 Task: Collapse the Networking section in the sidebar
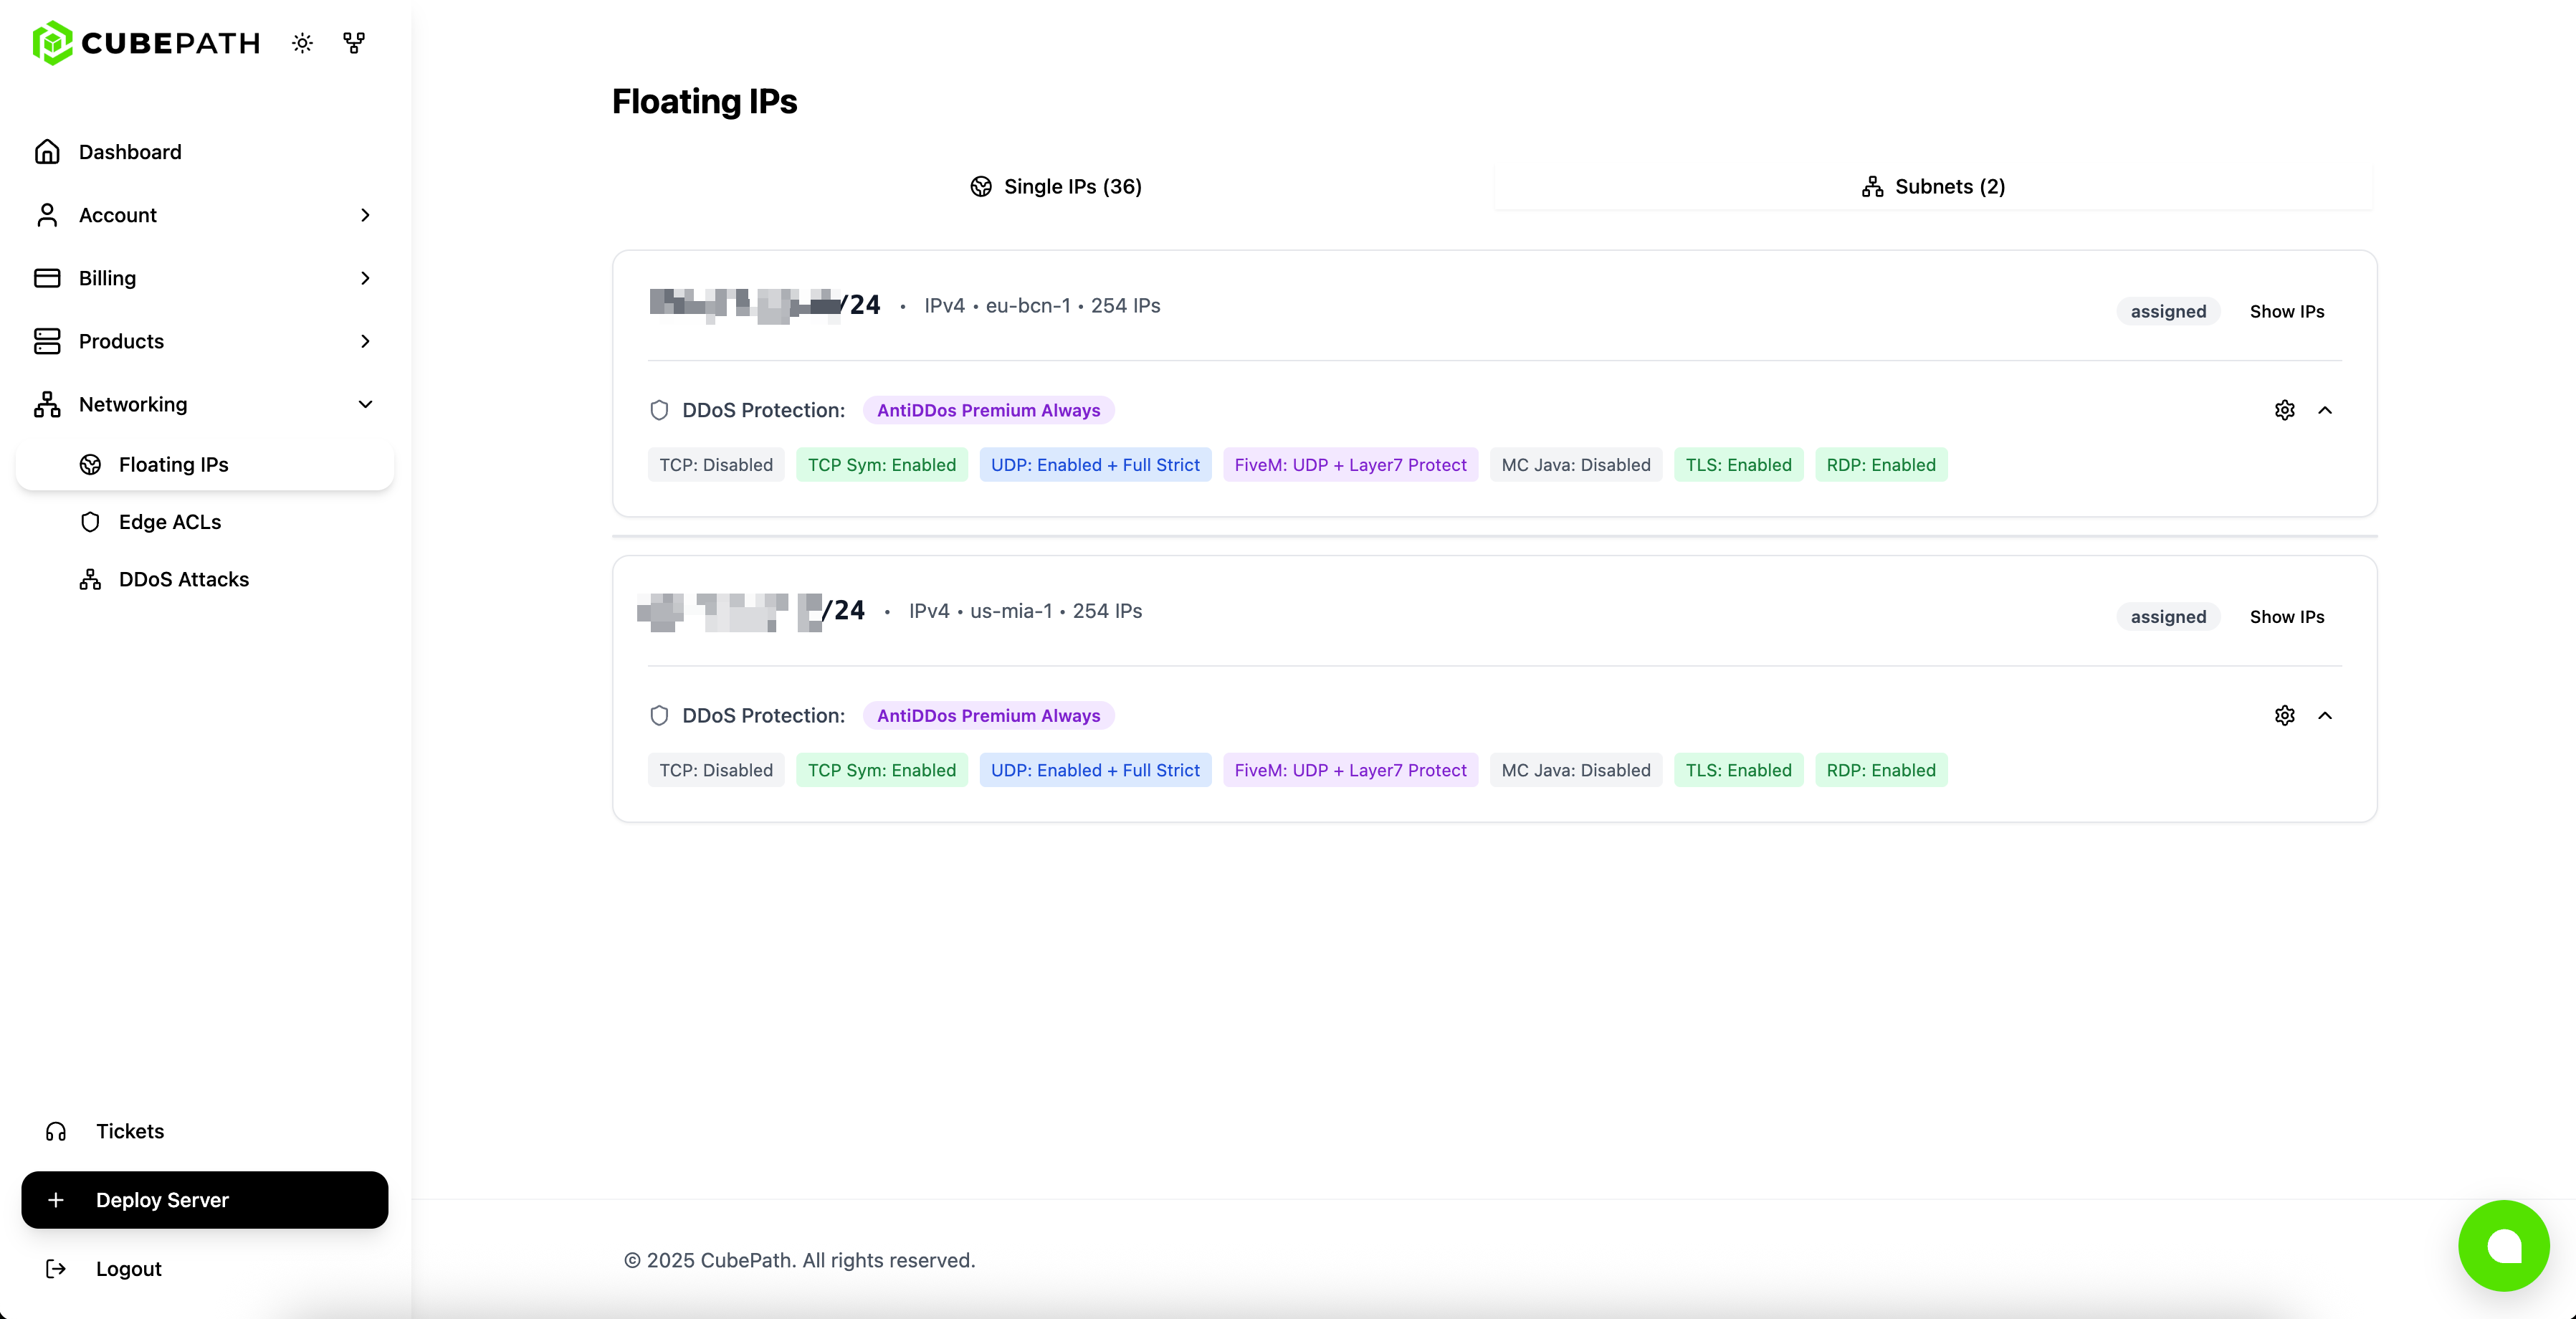pos(365,404)
